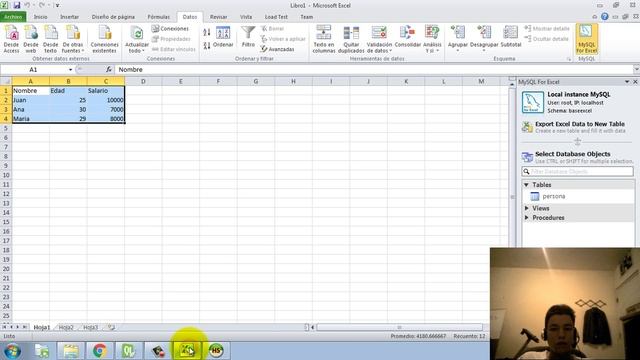The height and width of the screenshot is (360, 640).
Task: Open MySQL For Excel pane options arrow
Action: point(627,82)
